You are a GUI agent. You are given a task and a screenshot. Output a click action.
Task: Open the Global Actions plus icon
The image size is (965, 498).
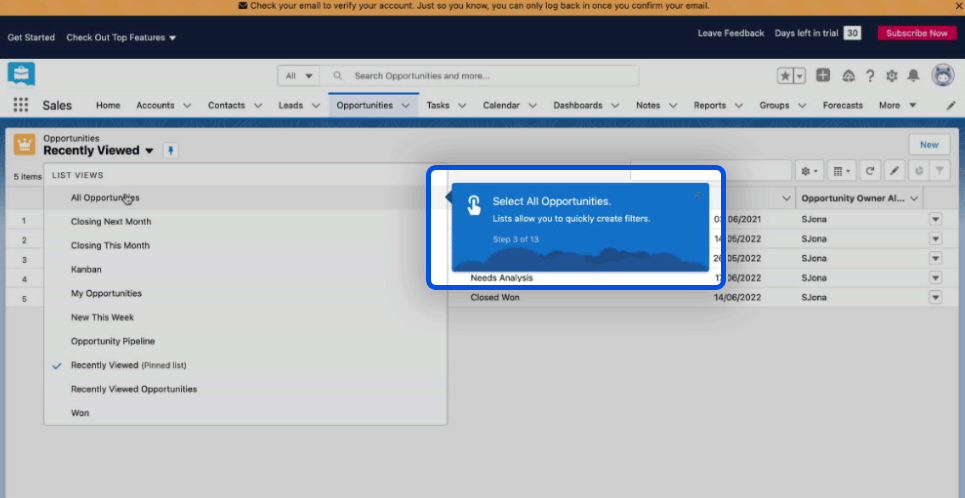pos(823,76)
